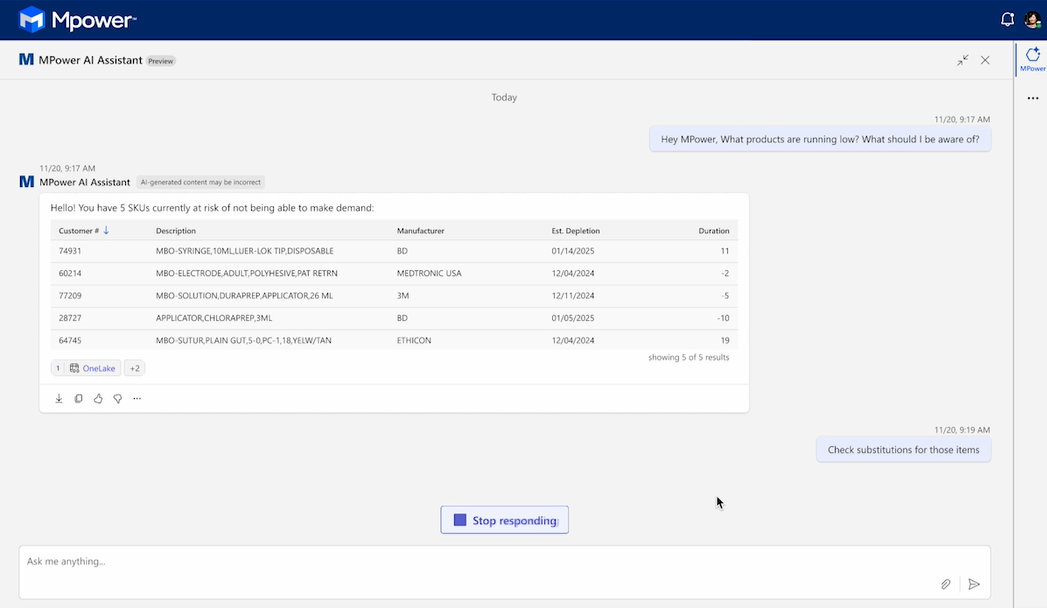This screenshot has height=608, width=1047.
Task: Click the 'What products are running low' message
Action: click(x=820, y=139)
